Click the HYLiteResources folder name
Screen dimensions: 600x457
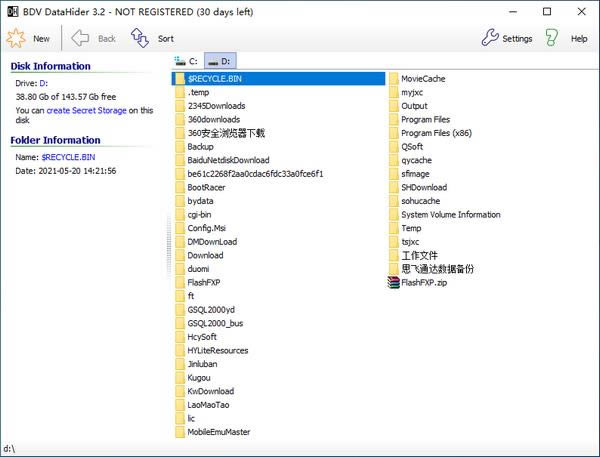pos(217,350)
